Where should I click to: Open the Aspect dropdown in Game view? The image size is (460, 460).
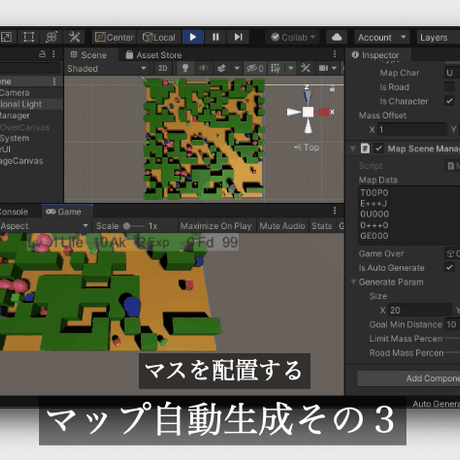click(x=45, y=226)
